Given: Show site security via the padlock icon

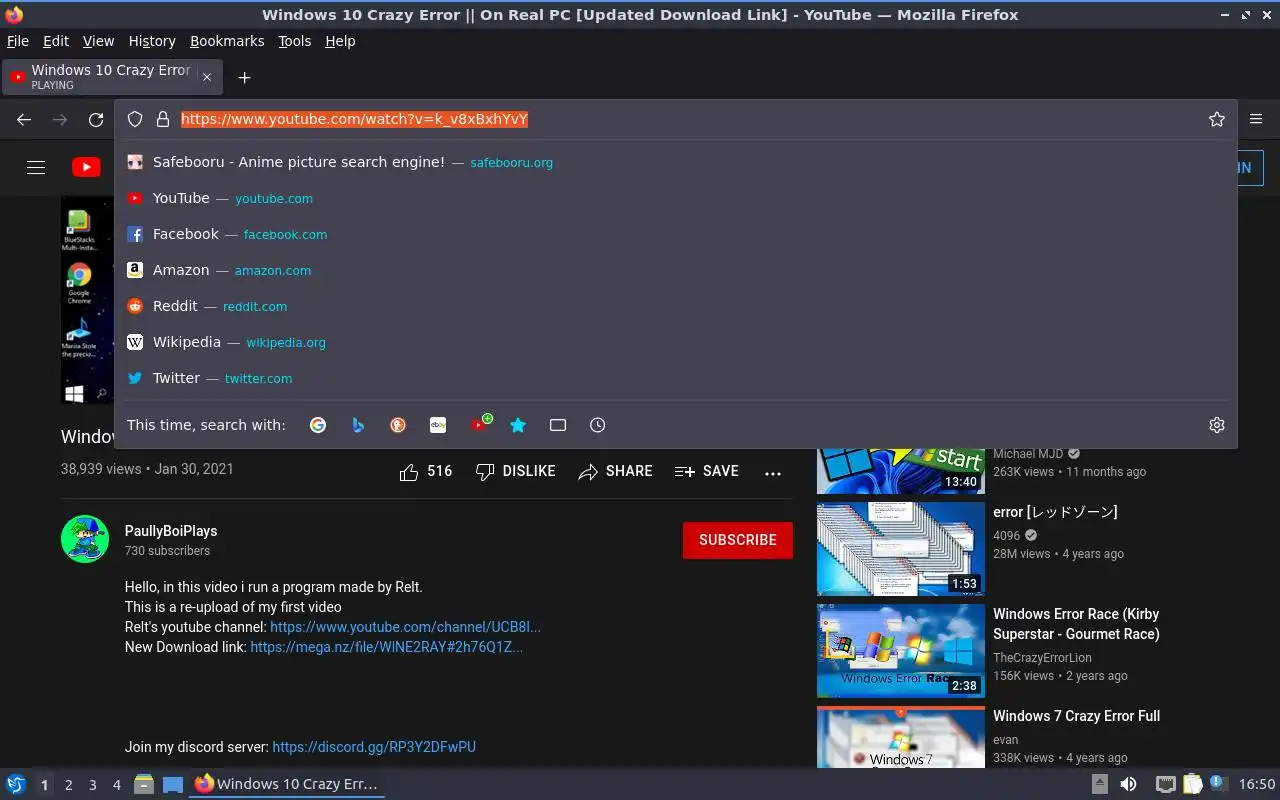Looking at the screenshot, I should [x=163, y=119].
